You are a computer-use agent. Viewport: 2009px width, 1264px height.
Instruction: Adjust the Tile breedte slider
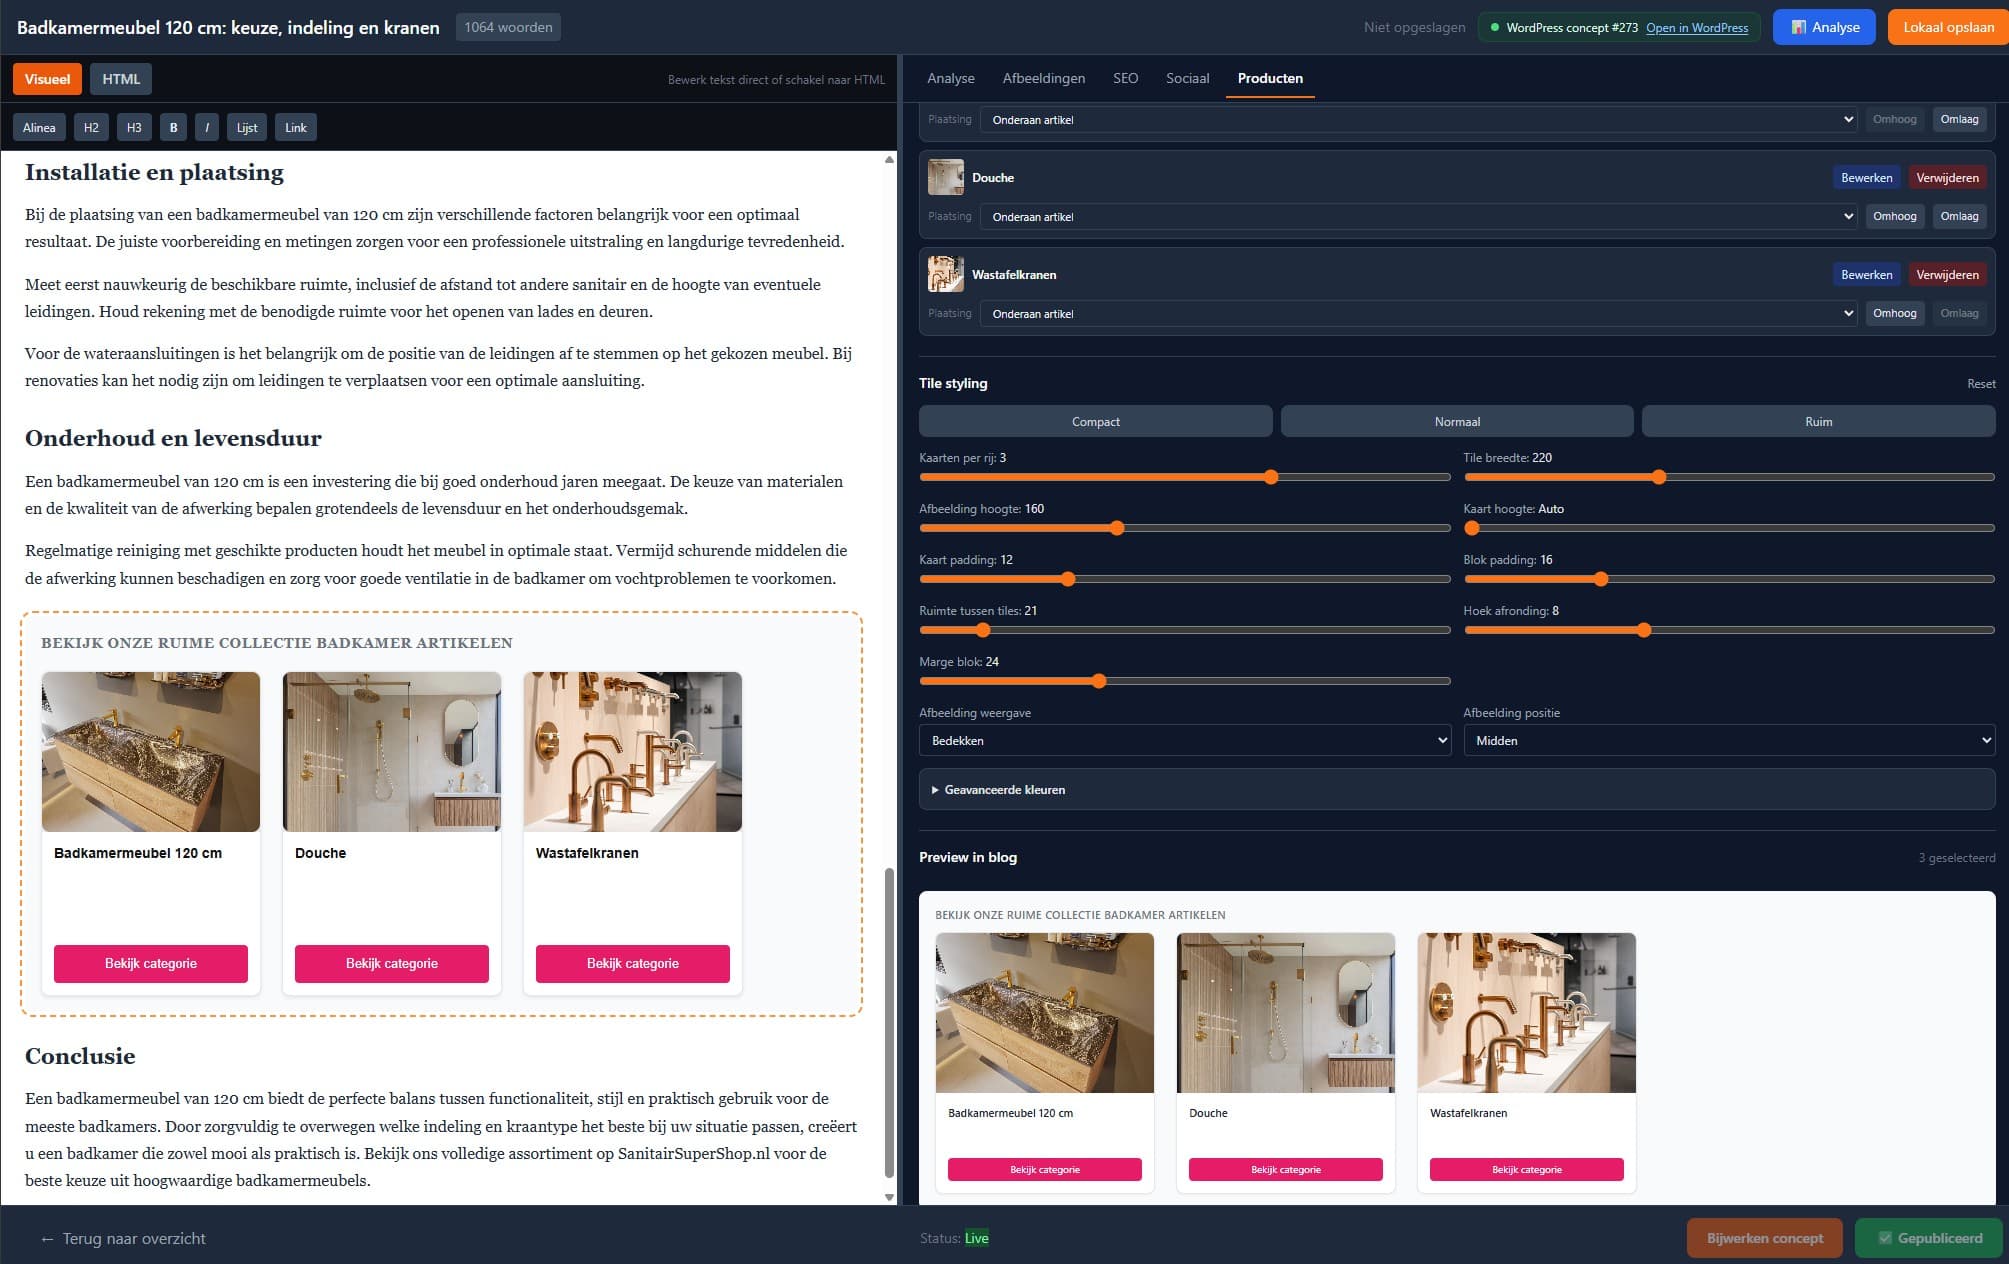tap(1729, 477)
